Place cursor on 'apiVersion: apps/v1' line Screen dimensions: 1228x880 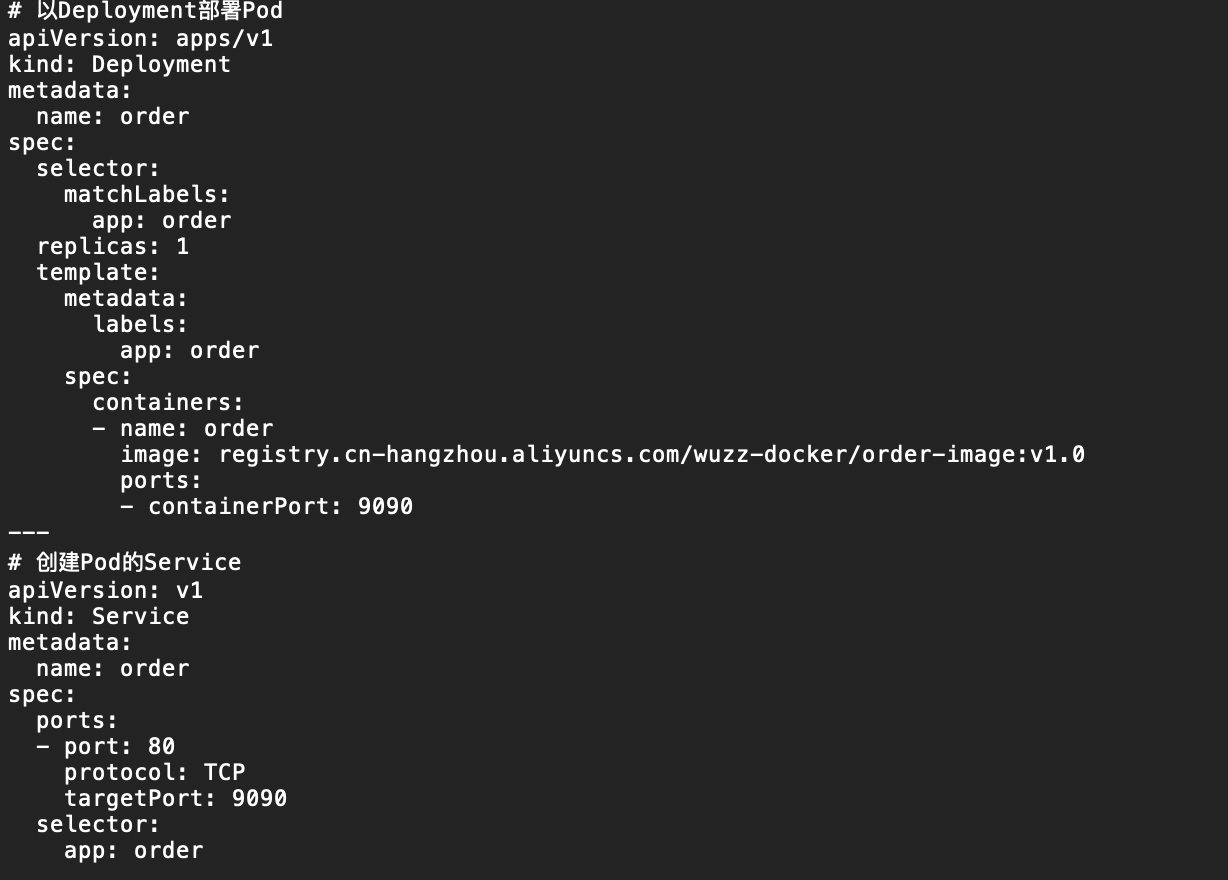pos(140,38)
